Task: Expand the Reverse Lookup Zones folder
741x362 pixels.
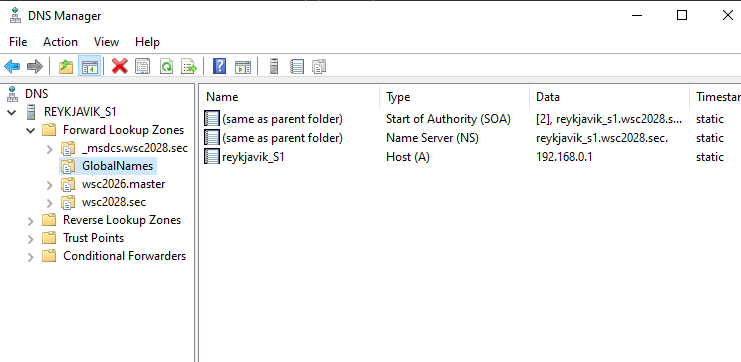Action: coord(31,221)
